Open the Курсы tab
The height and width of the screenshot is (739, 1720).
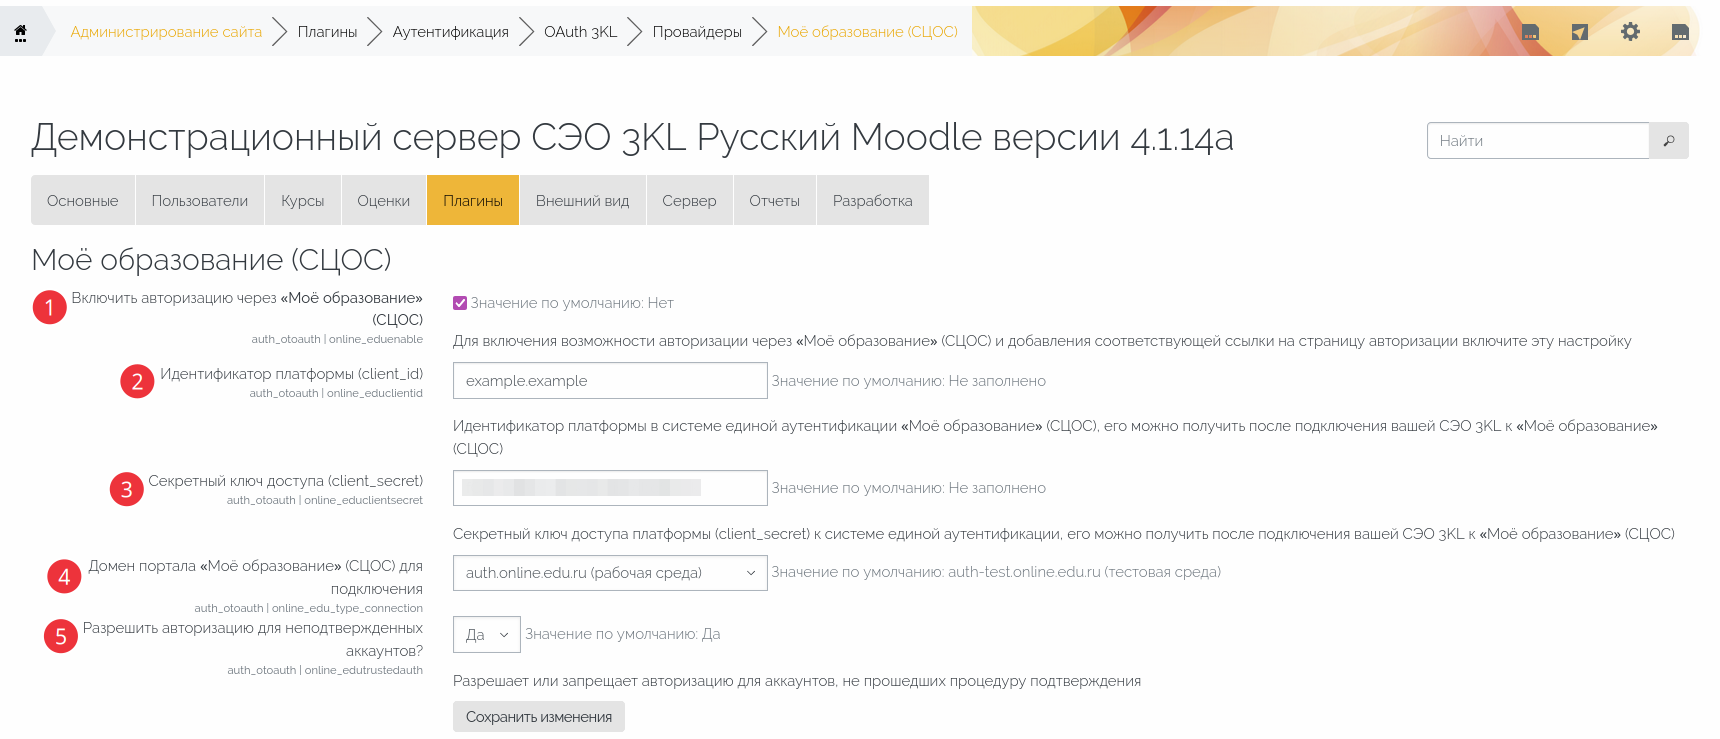pos(303,200)
